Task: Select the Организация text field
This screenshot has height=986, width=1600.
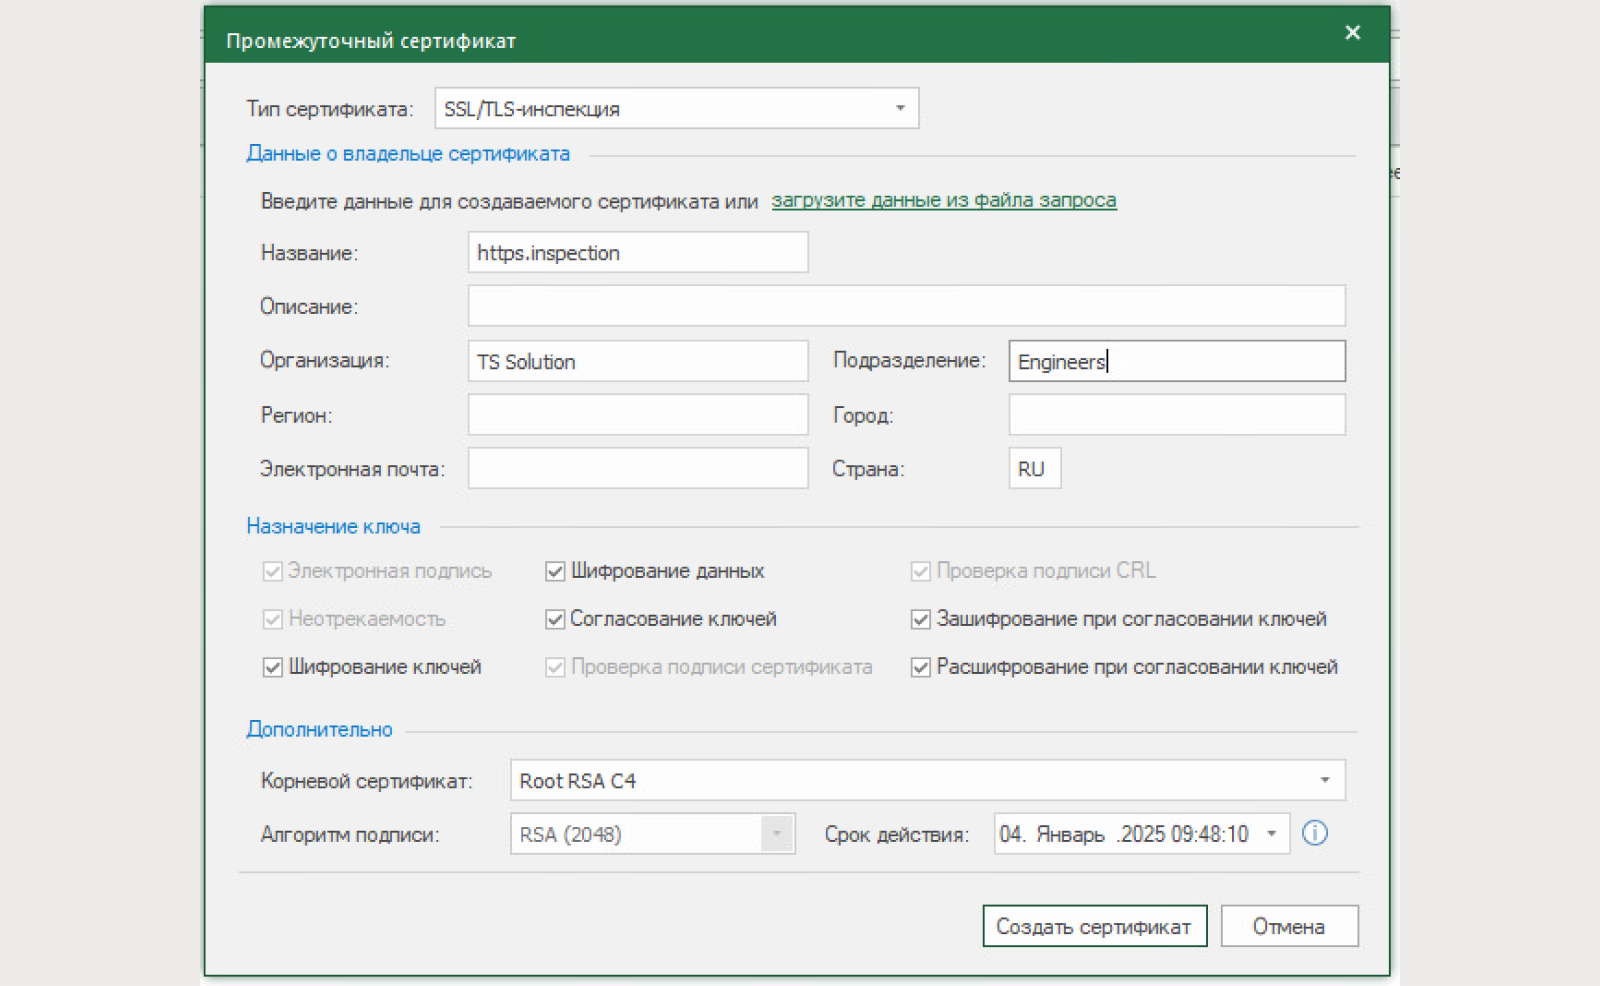Action: [x=638, y=361]
